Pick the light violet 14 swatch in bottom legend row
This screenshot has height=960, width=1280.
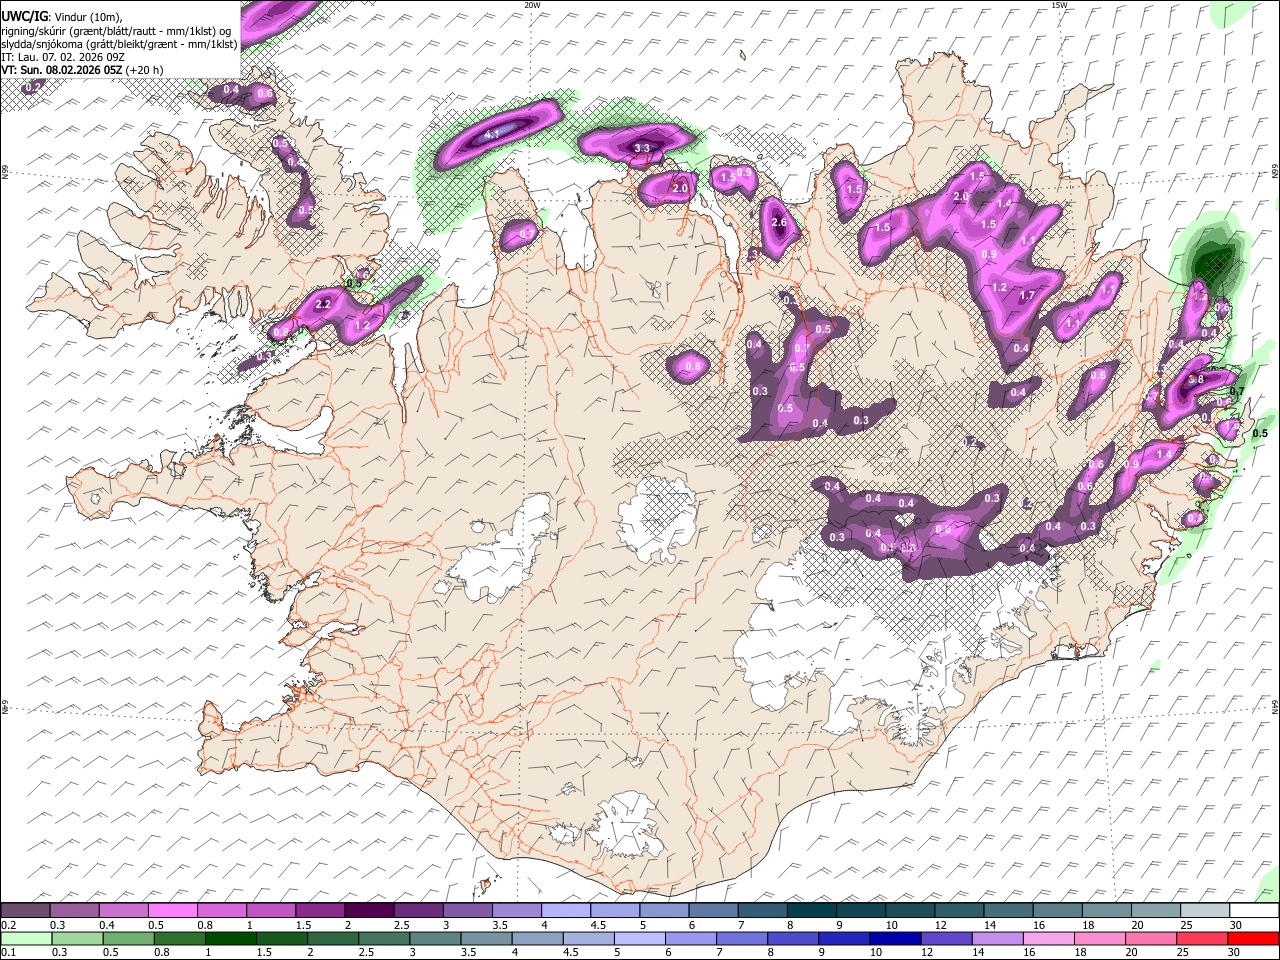pyautogui.click(x=996, y=939)
